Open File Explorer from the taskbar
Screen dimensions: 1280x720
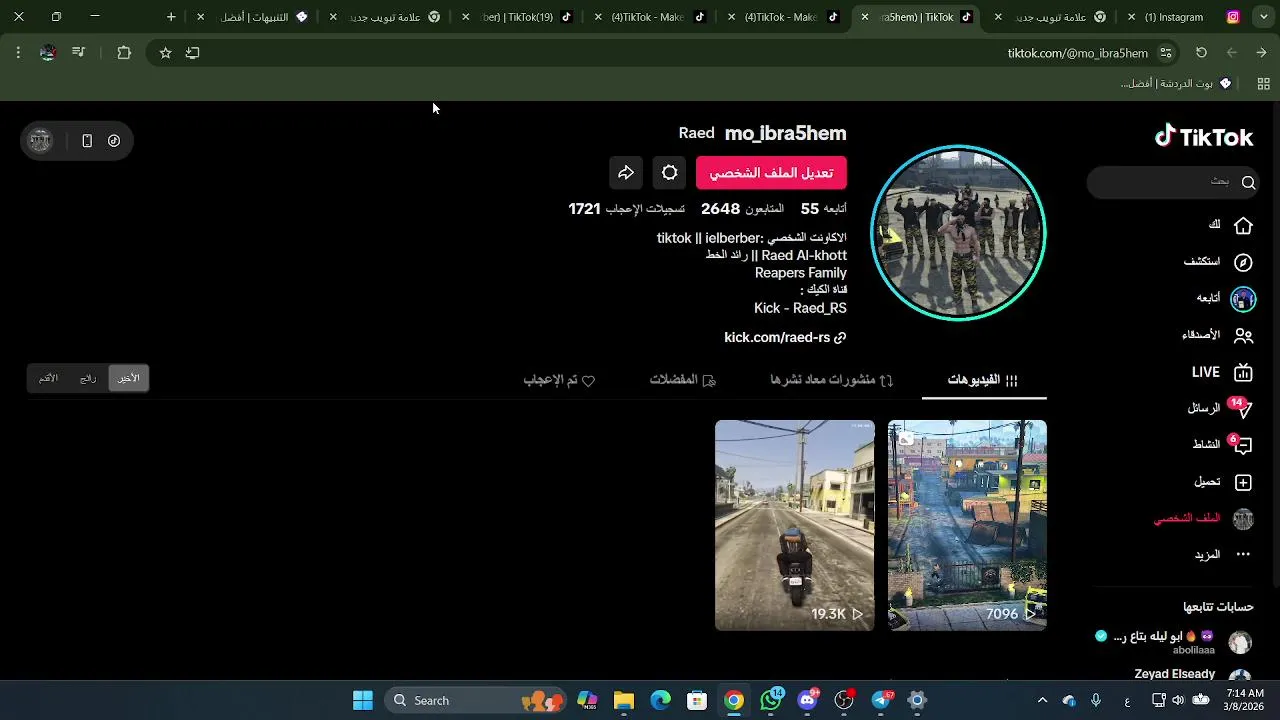pyautogui.click(x=624, y=700)
